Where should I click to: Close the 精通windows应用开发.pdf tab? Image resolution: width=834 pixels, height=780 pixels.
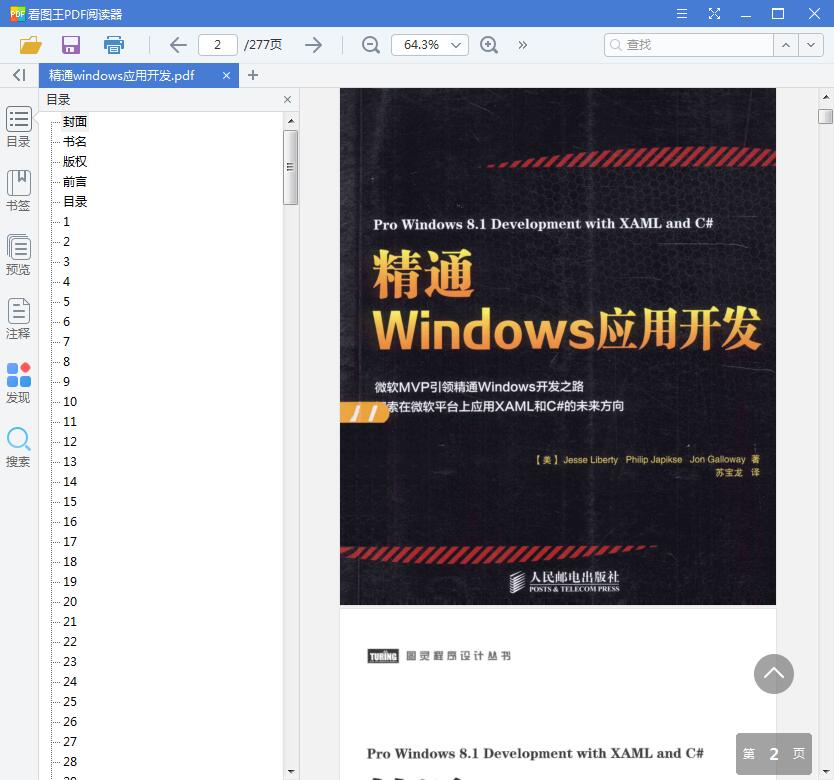pyautogui.click(x=226, y=76)
